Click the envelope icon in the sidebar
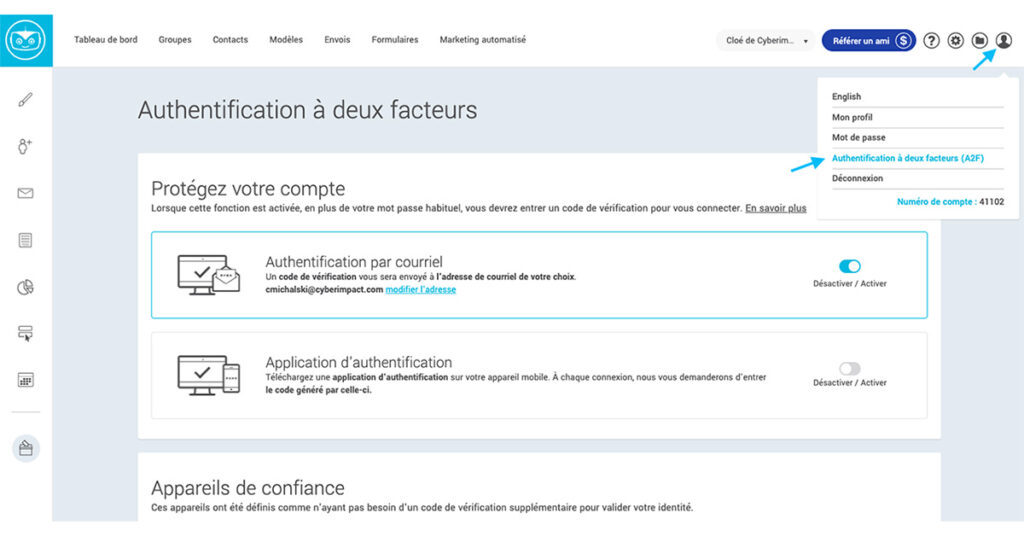The width and height of the screenshot is (1024, 536). (26, 193)
